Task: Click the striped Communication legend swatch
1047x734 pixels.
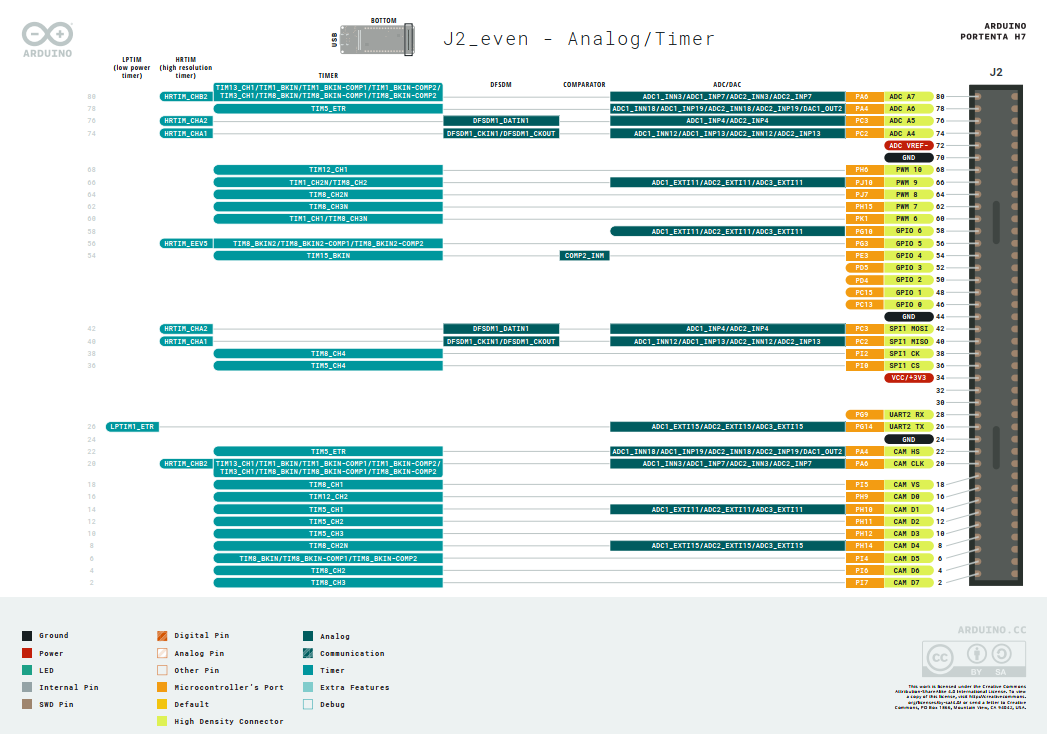Action: (308, 653)
